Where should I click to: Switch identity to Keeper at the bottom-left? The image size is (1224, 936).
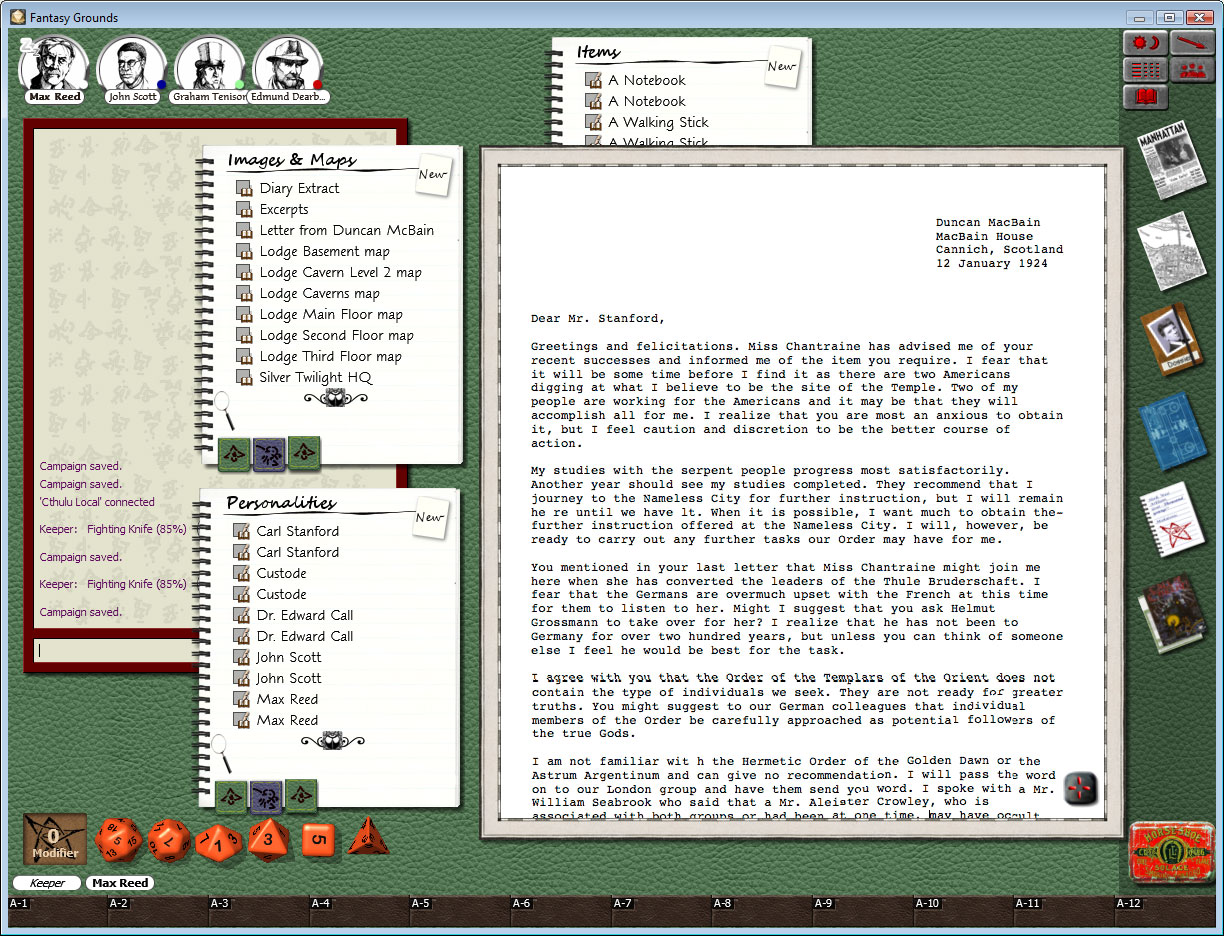pos(46,883)
